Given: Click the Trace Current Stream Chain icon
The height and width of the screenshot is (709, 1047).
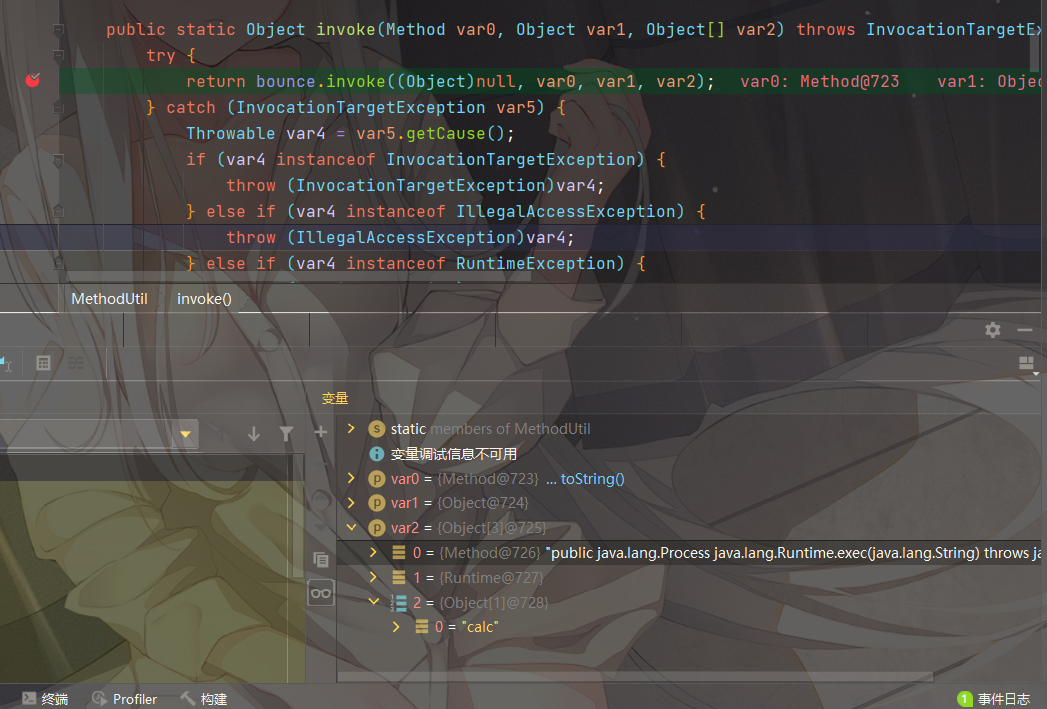Looking at the screenshot, I should click(x=76, y=363).
